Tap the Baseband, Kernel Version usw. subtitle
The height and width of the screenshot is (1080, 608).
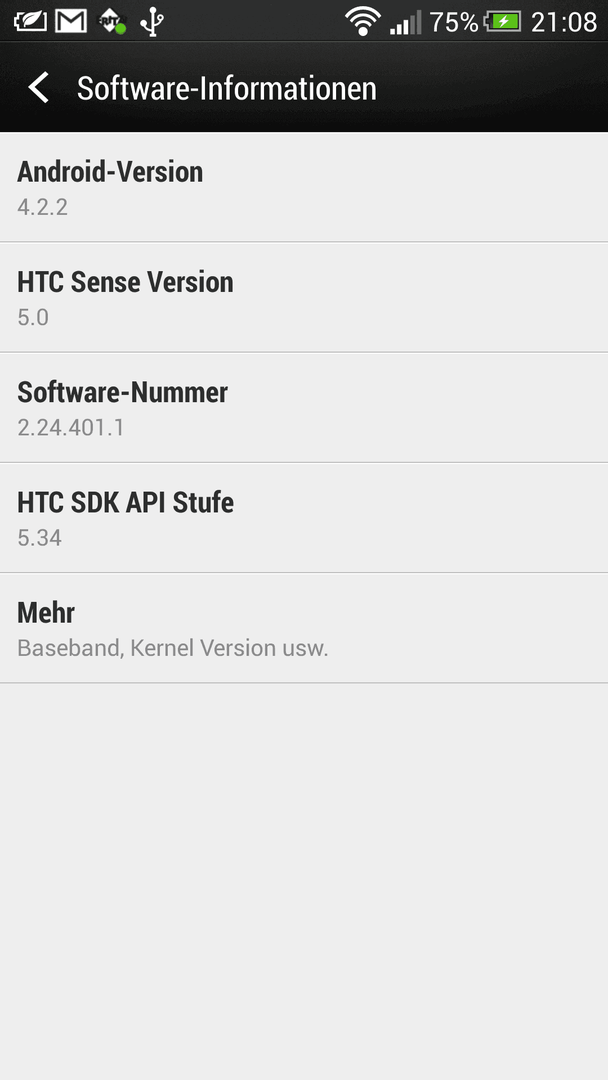tap(173, 648)
